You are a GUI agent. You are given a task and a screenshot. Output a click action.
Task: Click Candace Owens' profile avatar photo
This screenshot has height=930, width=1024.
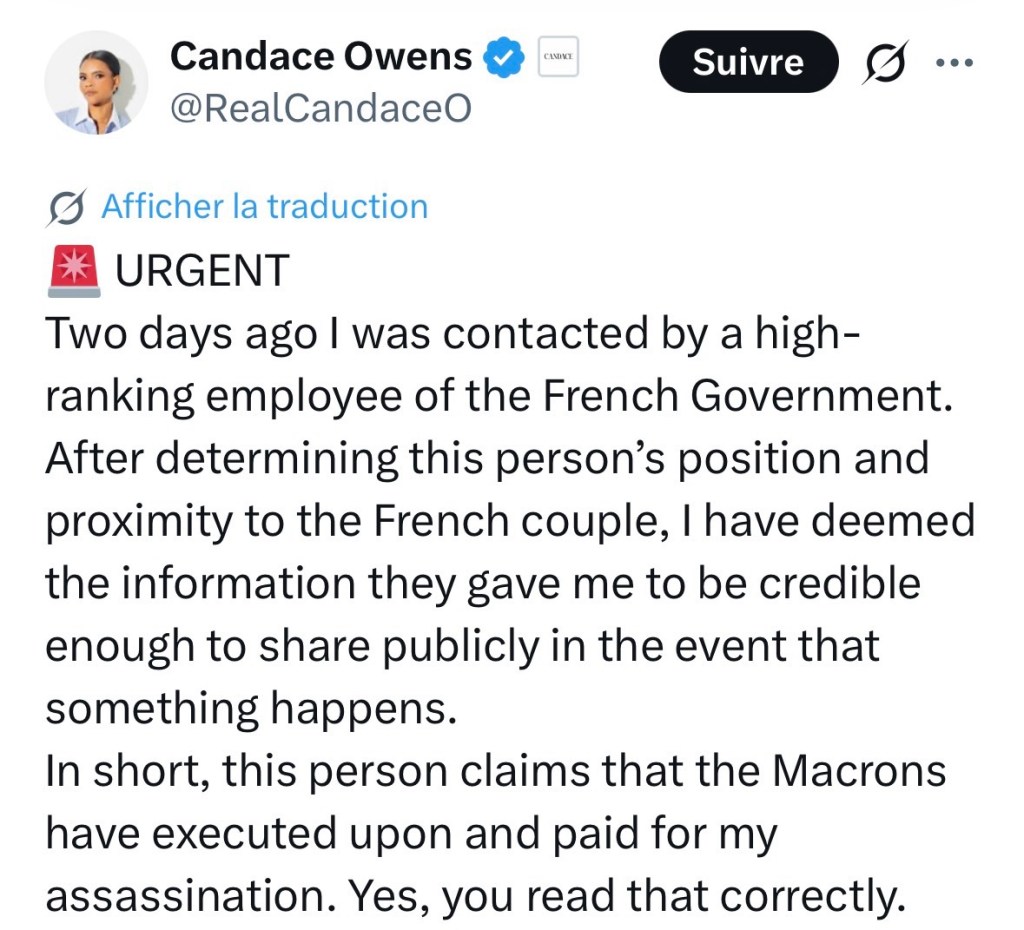(96, 83)
